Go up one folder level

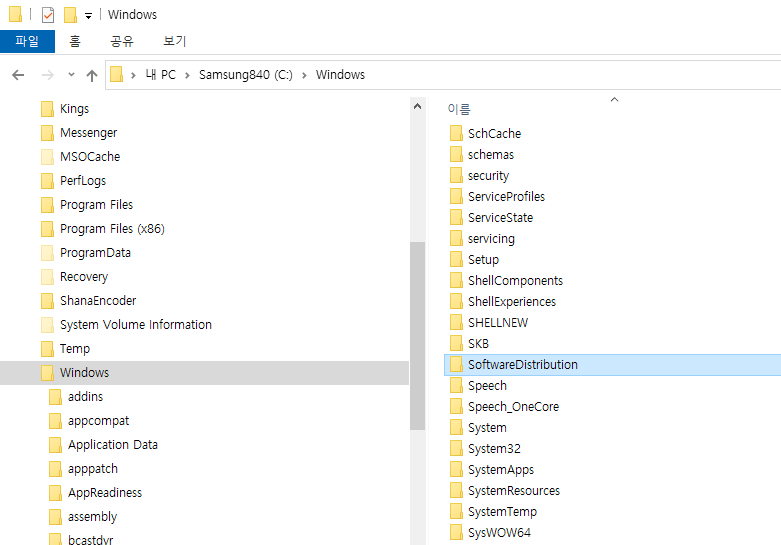point(92,75)
